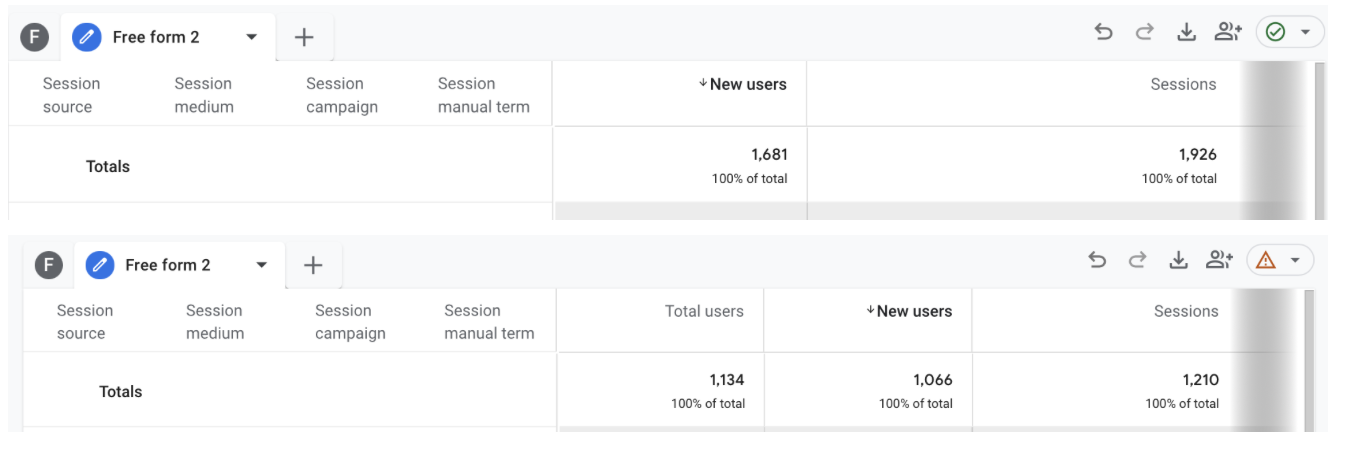Click Sessions column header in bottom table
This screenshot has height=472, width=1368.
[x=1186, y=311]
